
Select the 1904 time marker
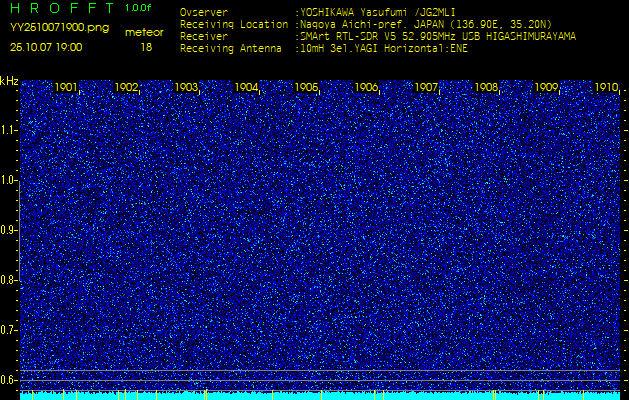point(246,87)
